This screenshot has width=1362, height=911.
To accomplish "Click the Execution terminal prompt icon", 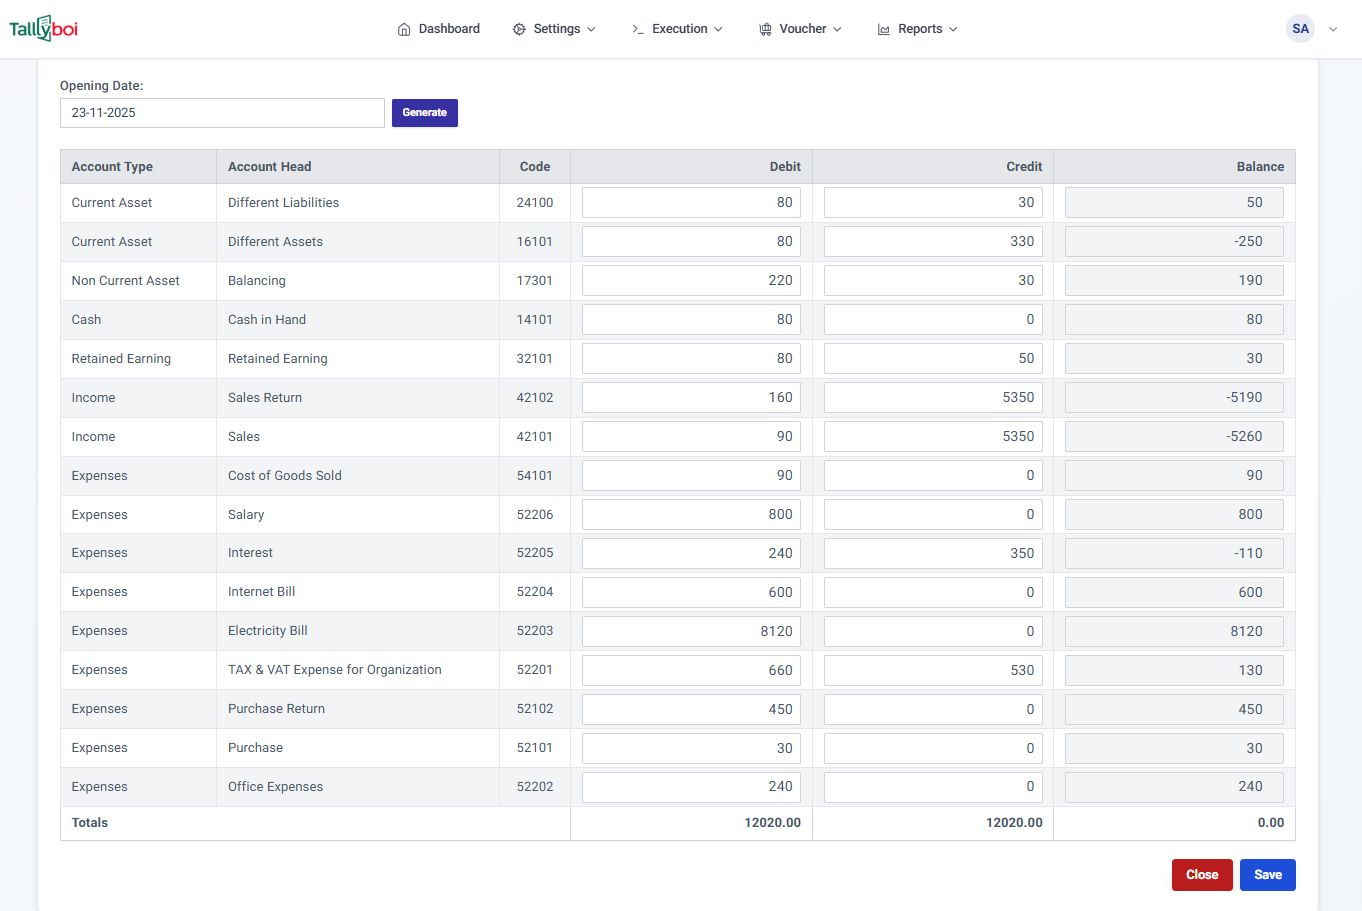I will click(x=638, y=29).
